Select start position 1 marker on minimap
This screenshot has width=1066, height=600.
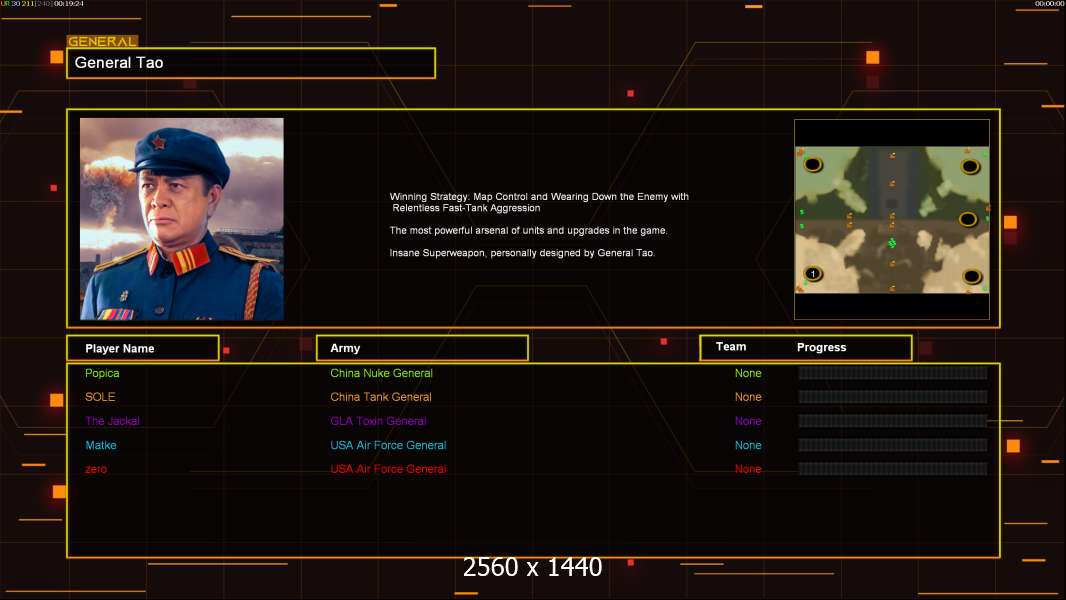point(813,274)
